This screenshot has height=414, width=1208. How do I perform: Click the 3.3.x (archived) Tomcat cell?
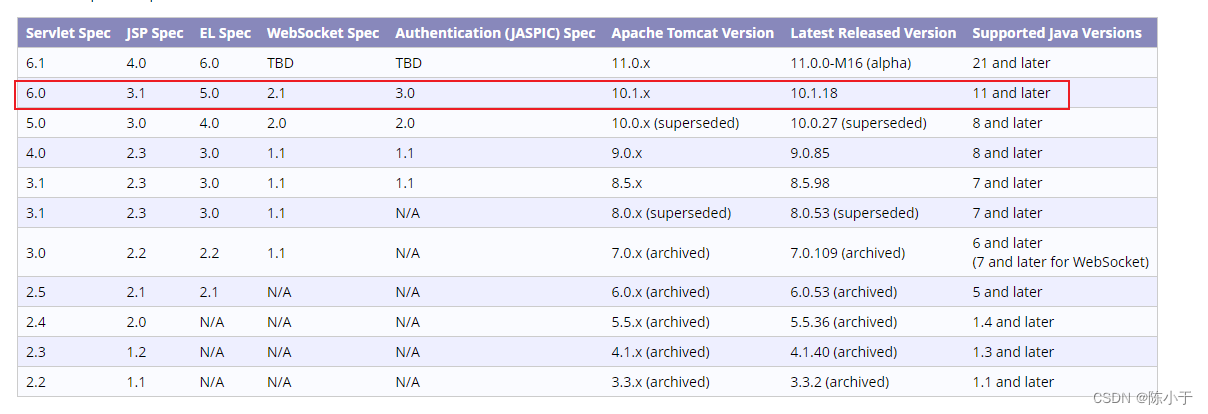[661, 382]
